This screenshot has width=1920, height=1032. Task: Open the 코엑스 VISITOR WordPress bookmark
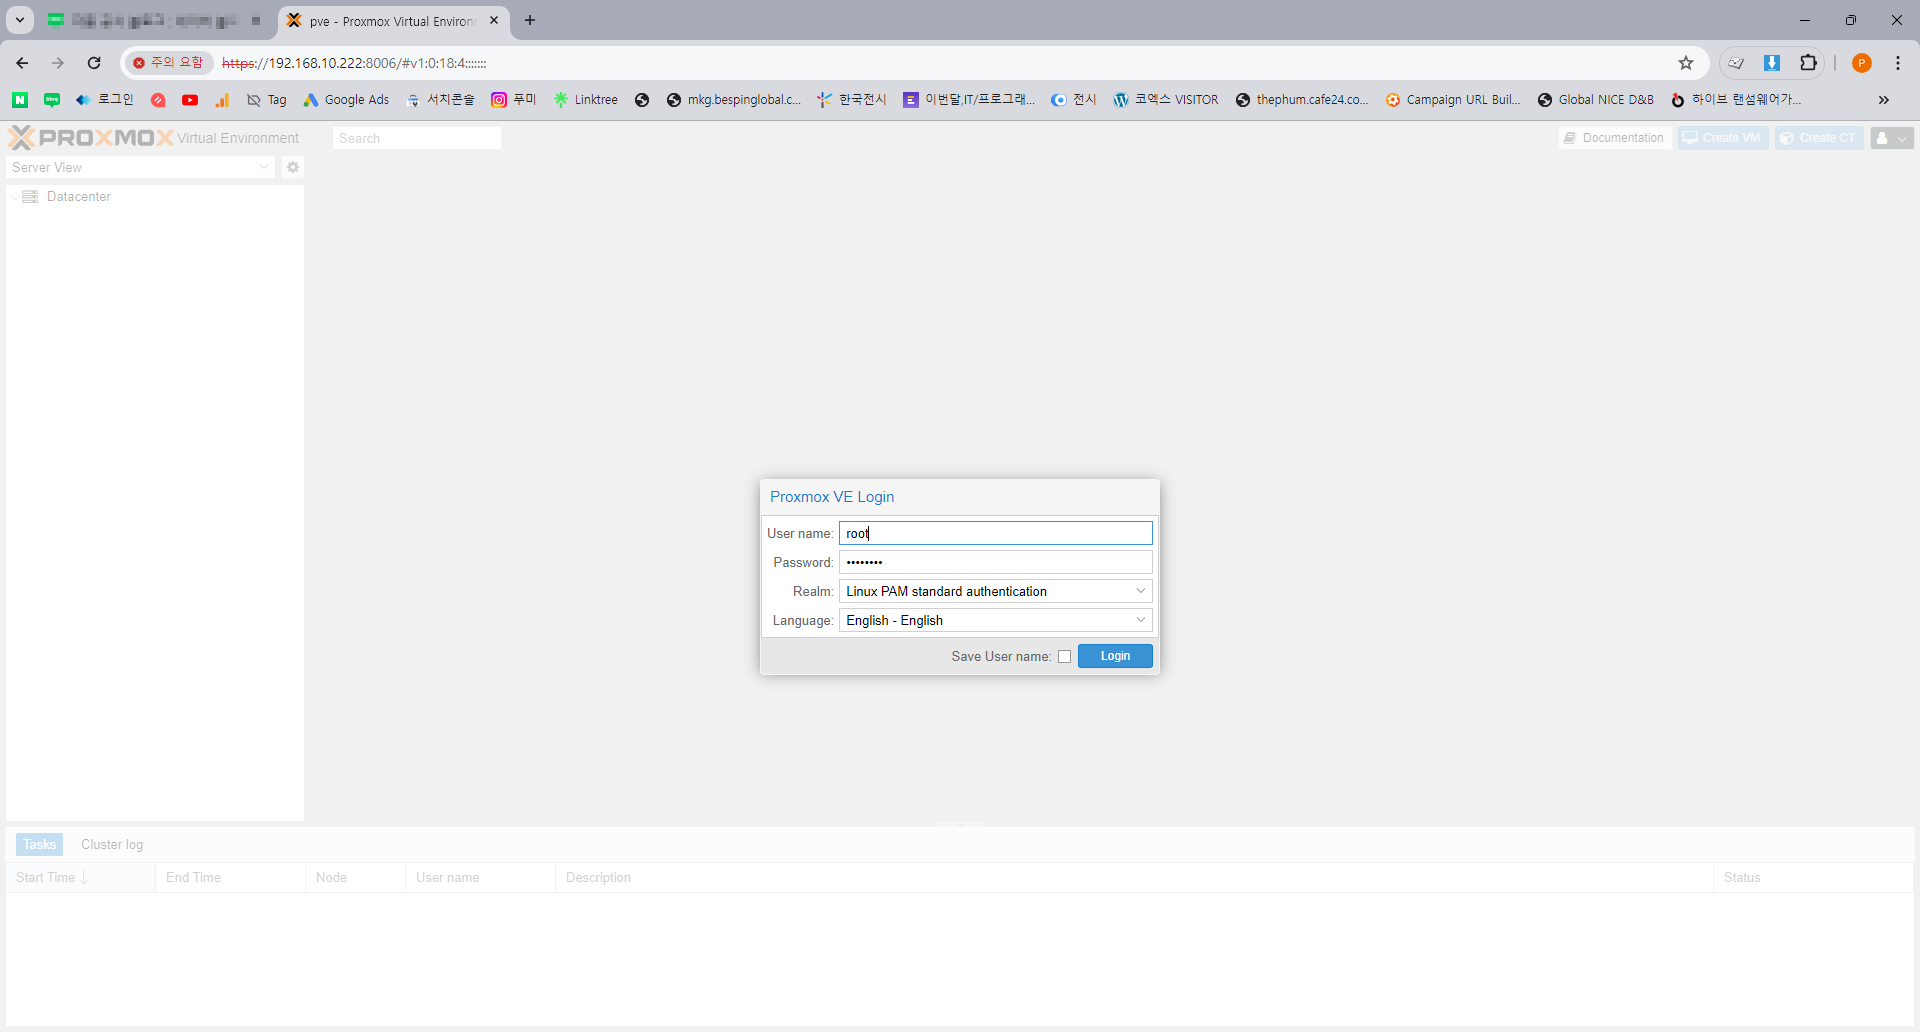click(x=1166, y=100)
